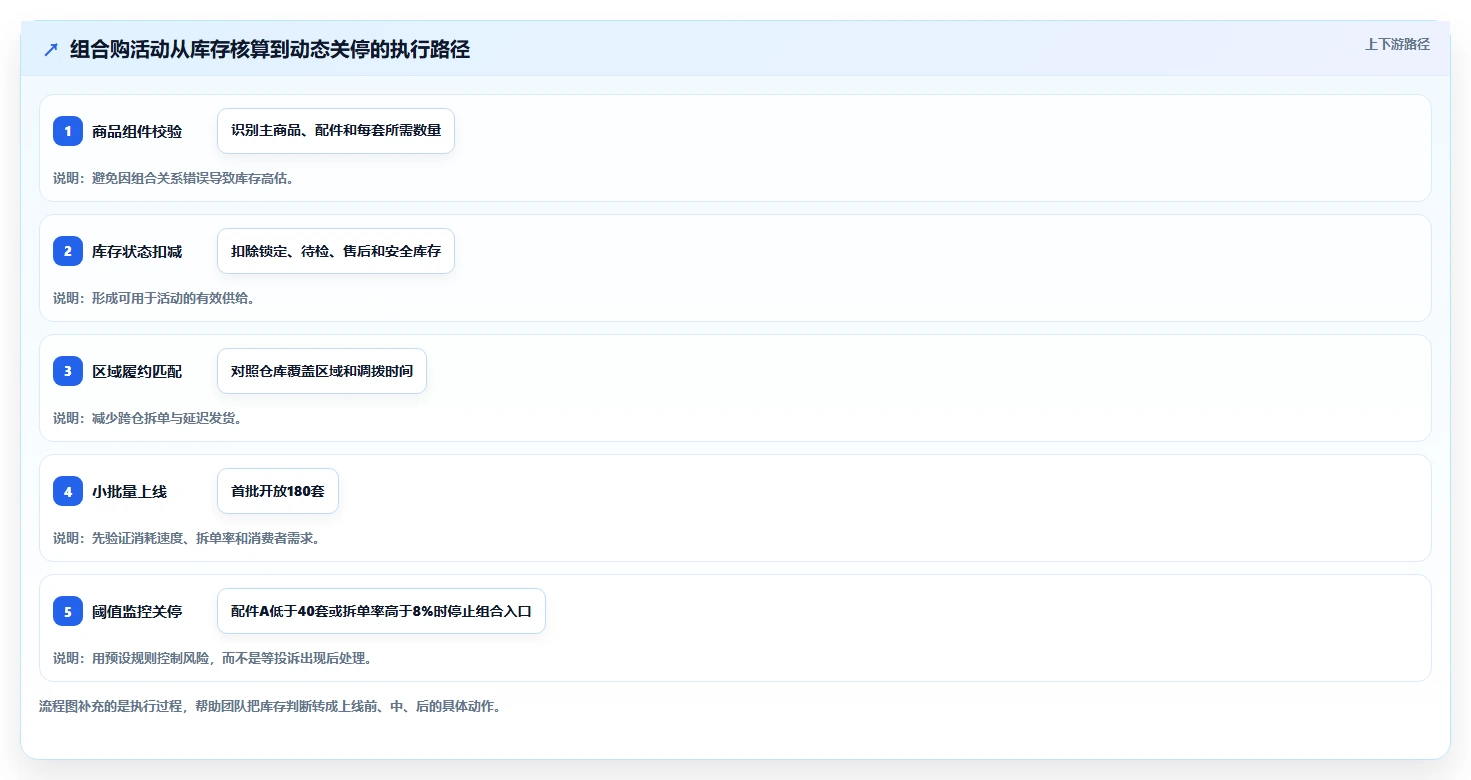Click step number badge 5
The image size is (1471, 780).
[68, 611]
